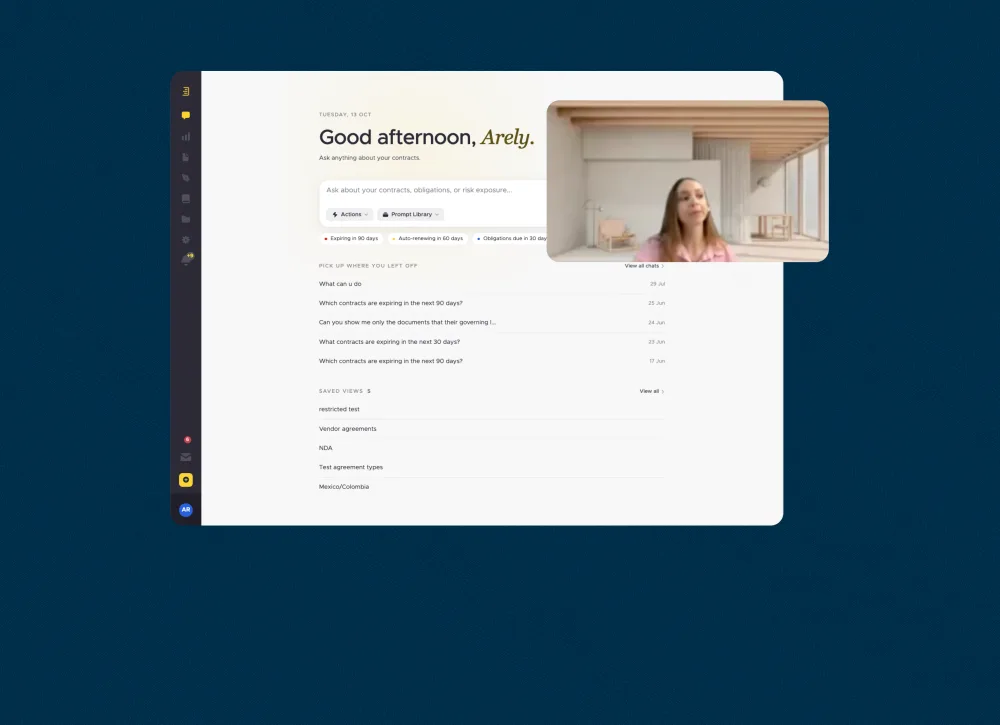Open the bar chart analytics sidebar icon
Screen dimensions: 1000x725
click(186, 136)
